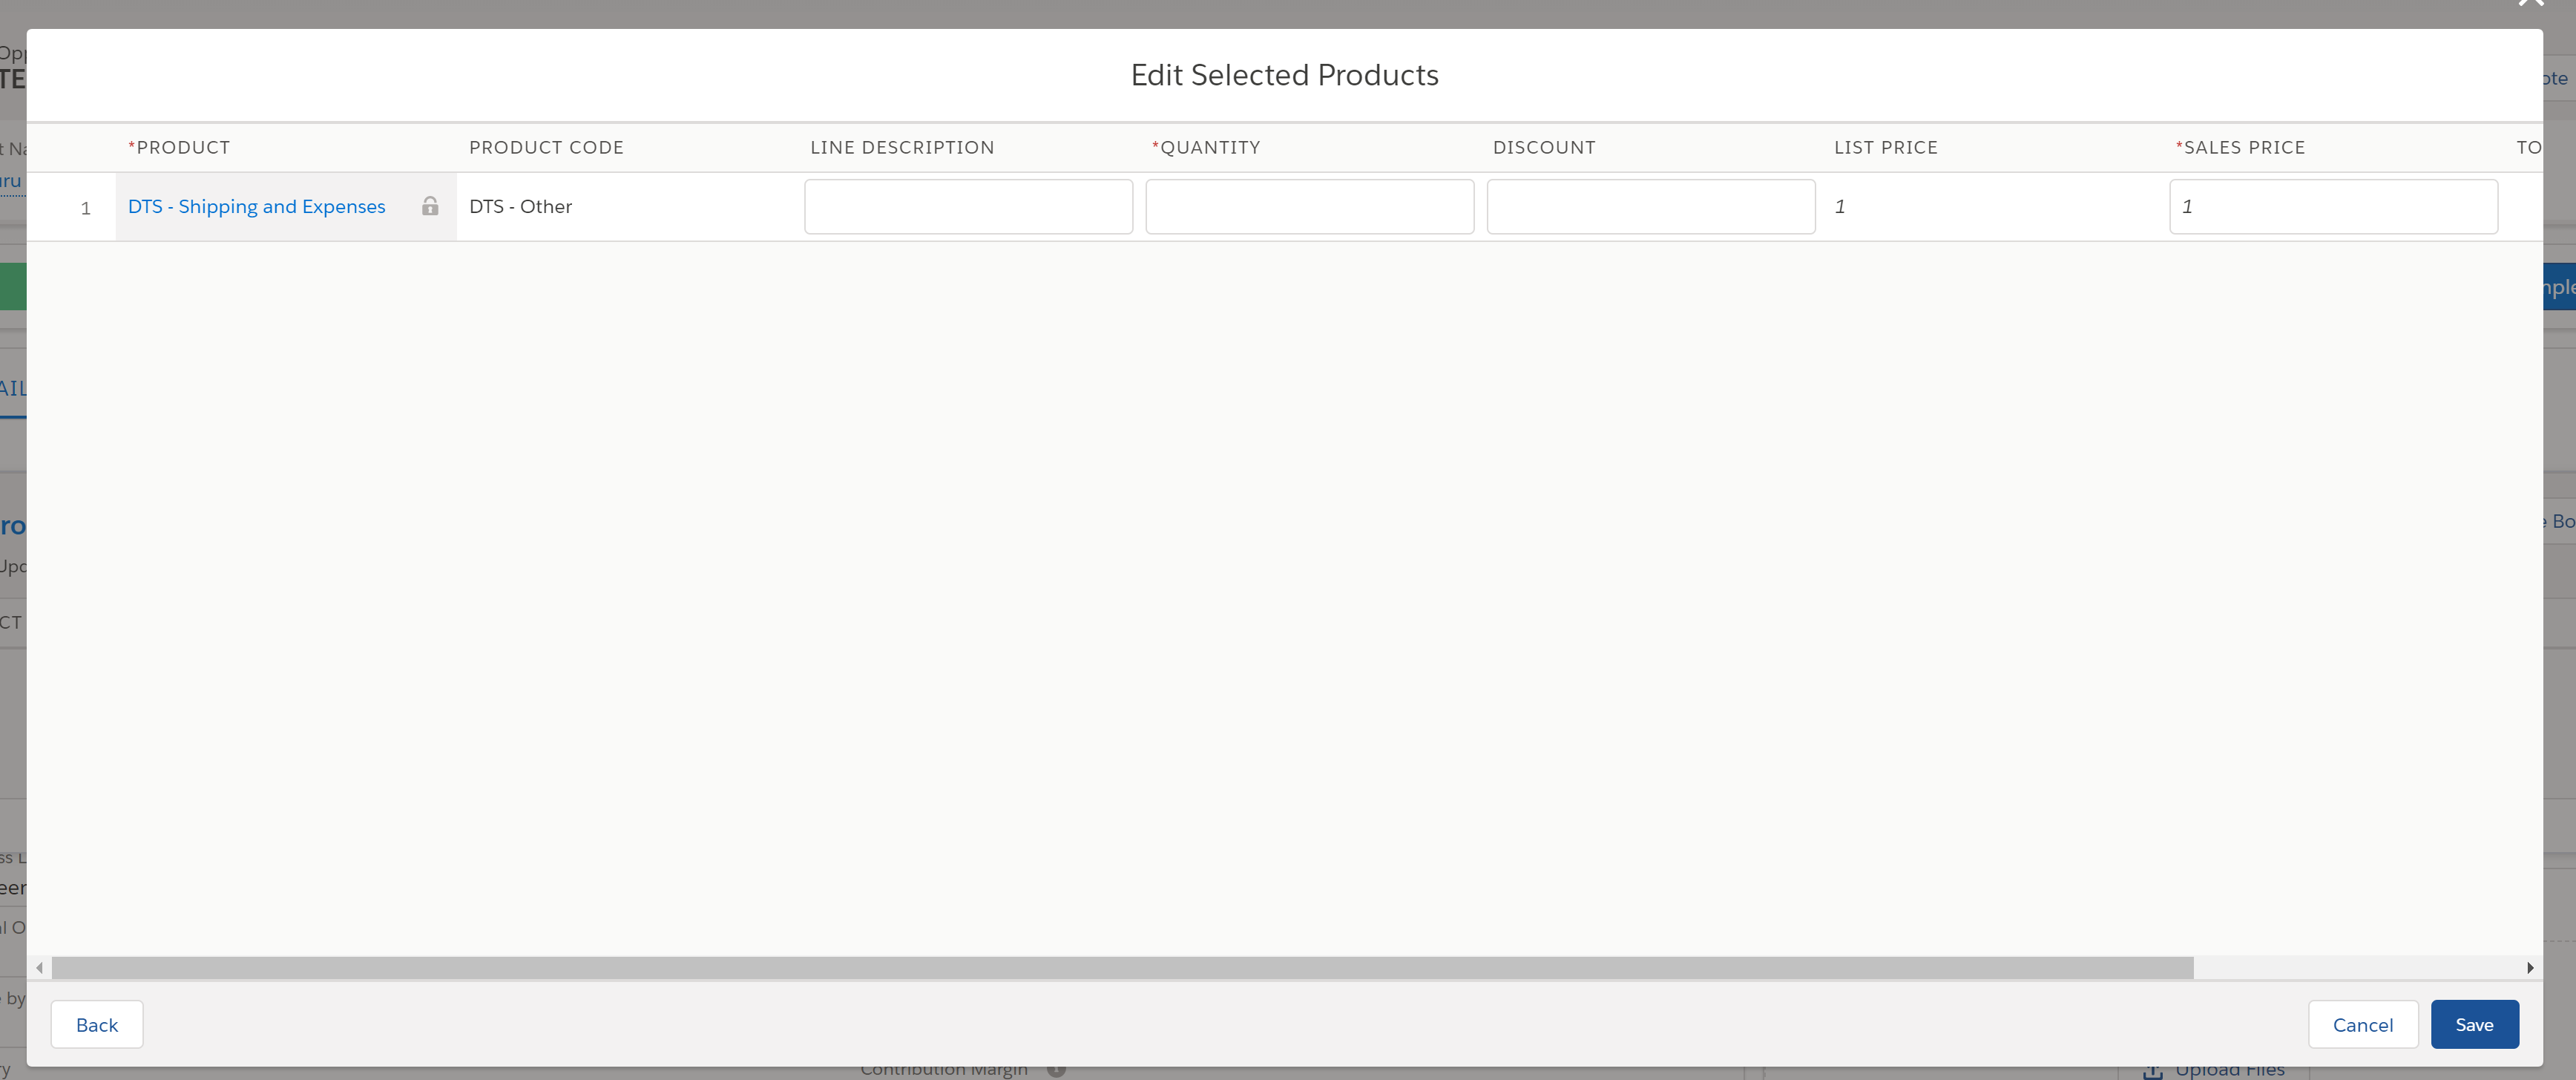Viewport: 2576px width, 1080px height.
Task: Close the Edit Selected Products dialog
Action: [x=2530, y=4]
